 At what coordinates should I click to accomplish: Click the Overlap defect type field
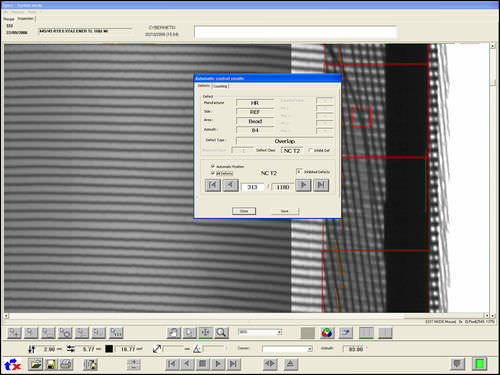coord(285,141)
